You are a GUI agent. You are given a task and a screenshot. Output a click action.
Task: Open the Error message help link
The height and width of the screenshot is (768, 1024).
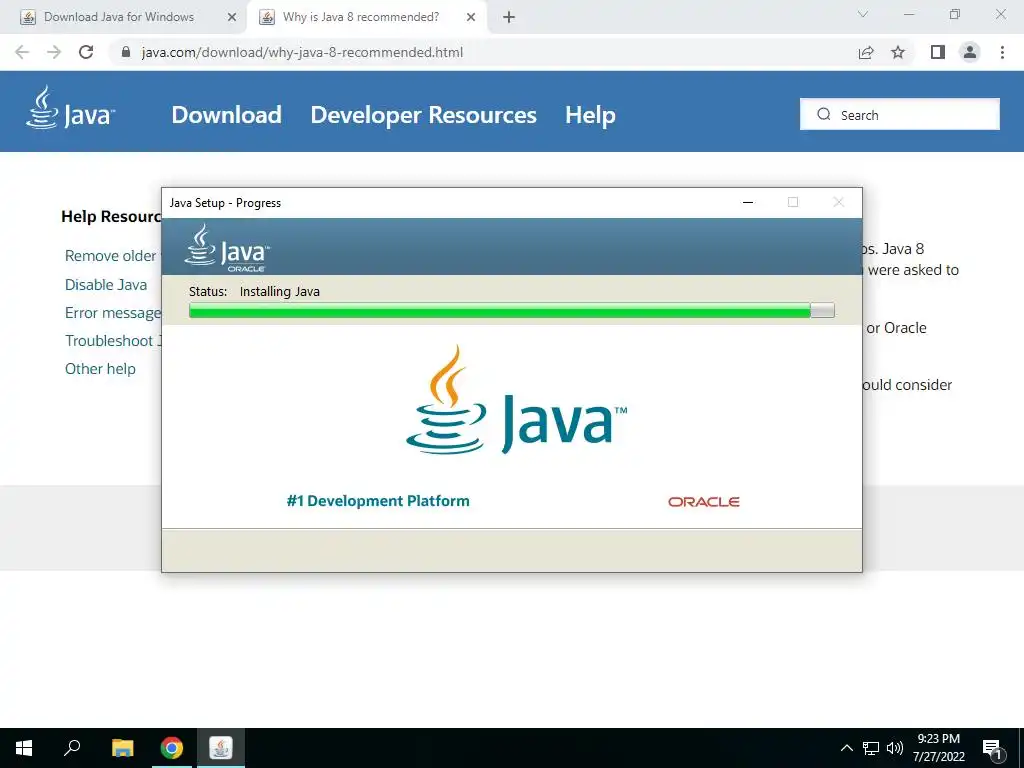[x=113, y=313]
